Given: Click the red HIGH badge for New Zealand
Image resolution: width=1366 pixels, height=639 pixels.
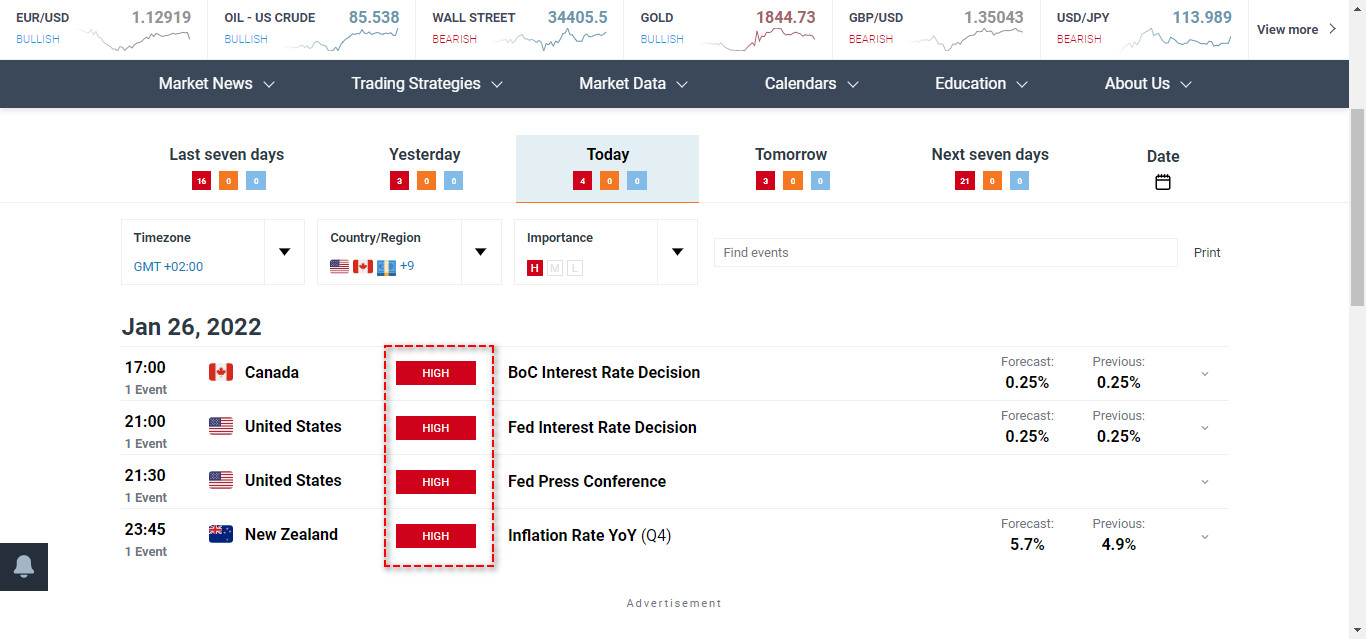Looking at the screenshot, I should [436, 536].
